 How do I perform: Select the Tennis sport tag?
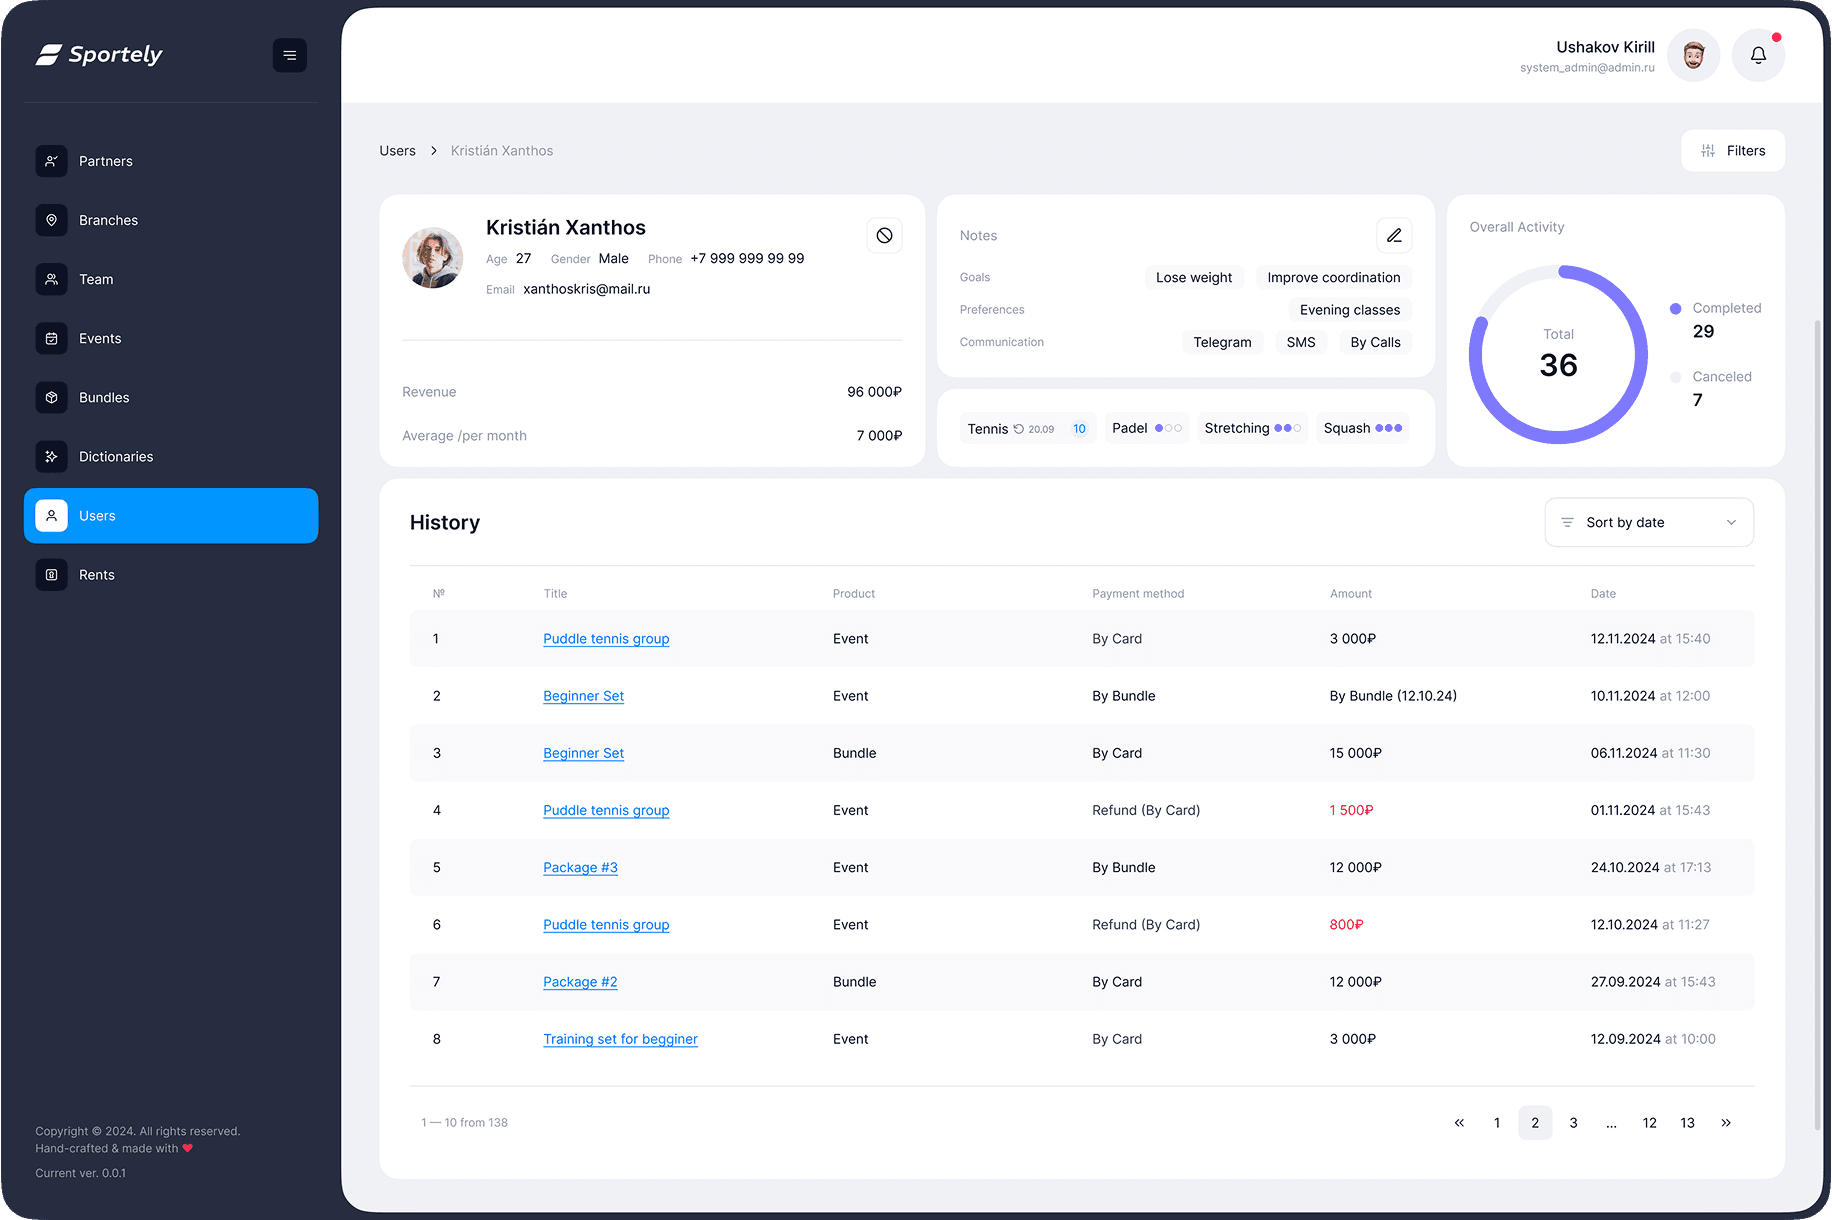[x=1028, y=429]
